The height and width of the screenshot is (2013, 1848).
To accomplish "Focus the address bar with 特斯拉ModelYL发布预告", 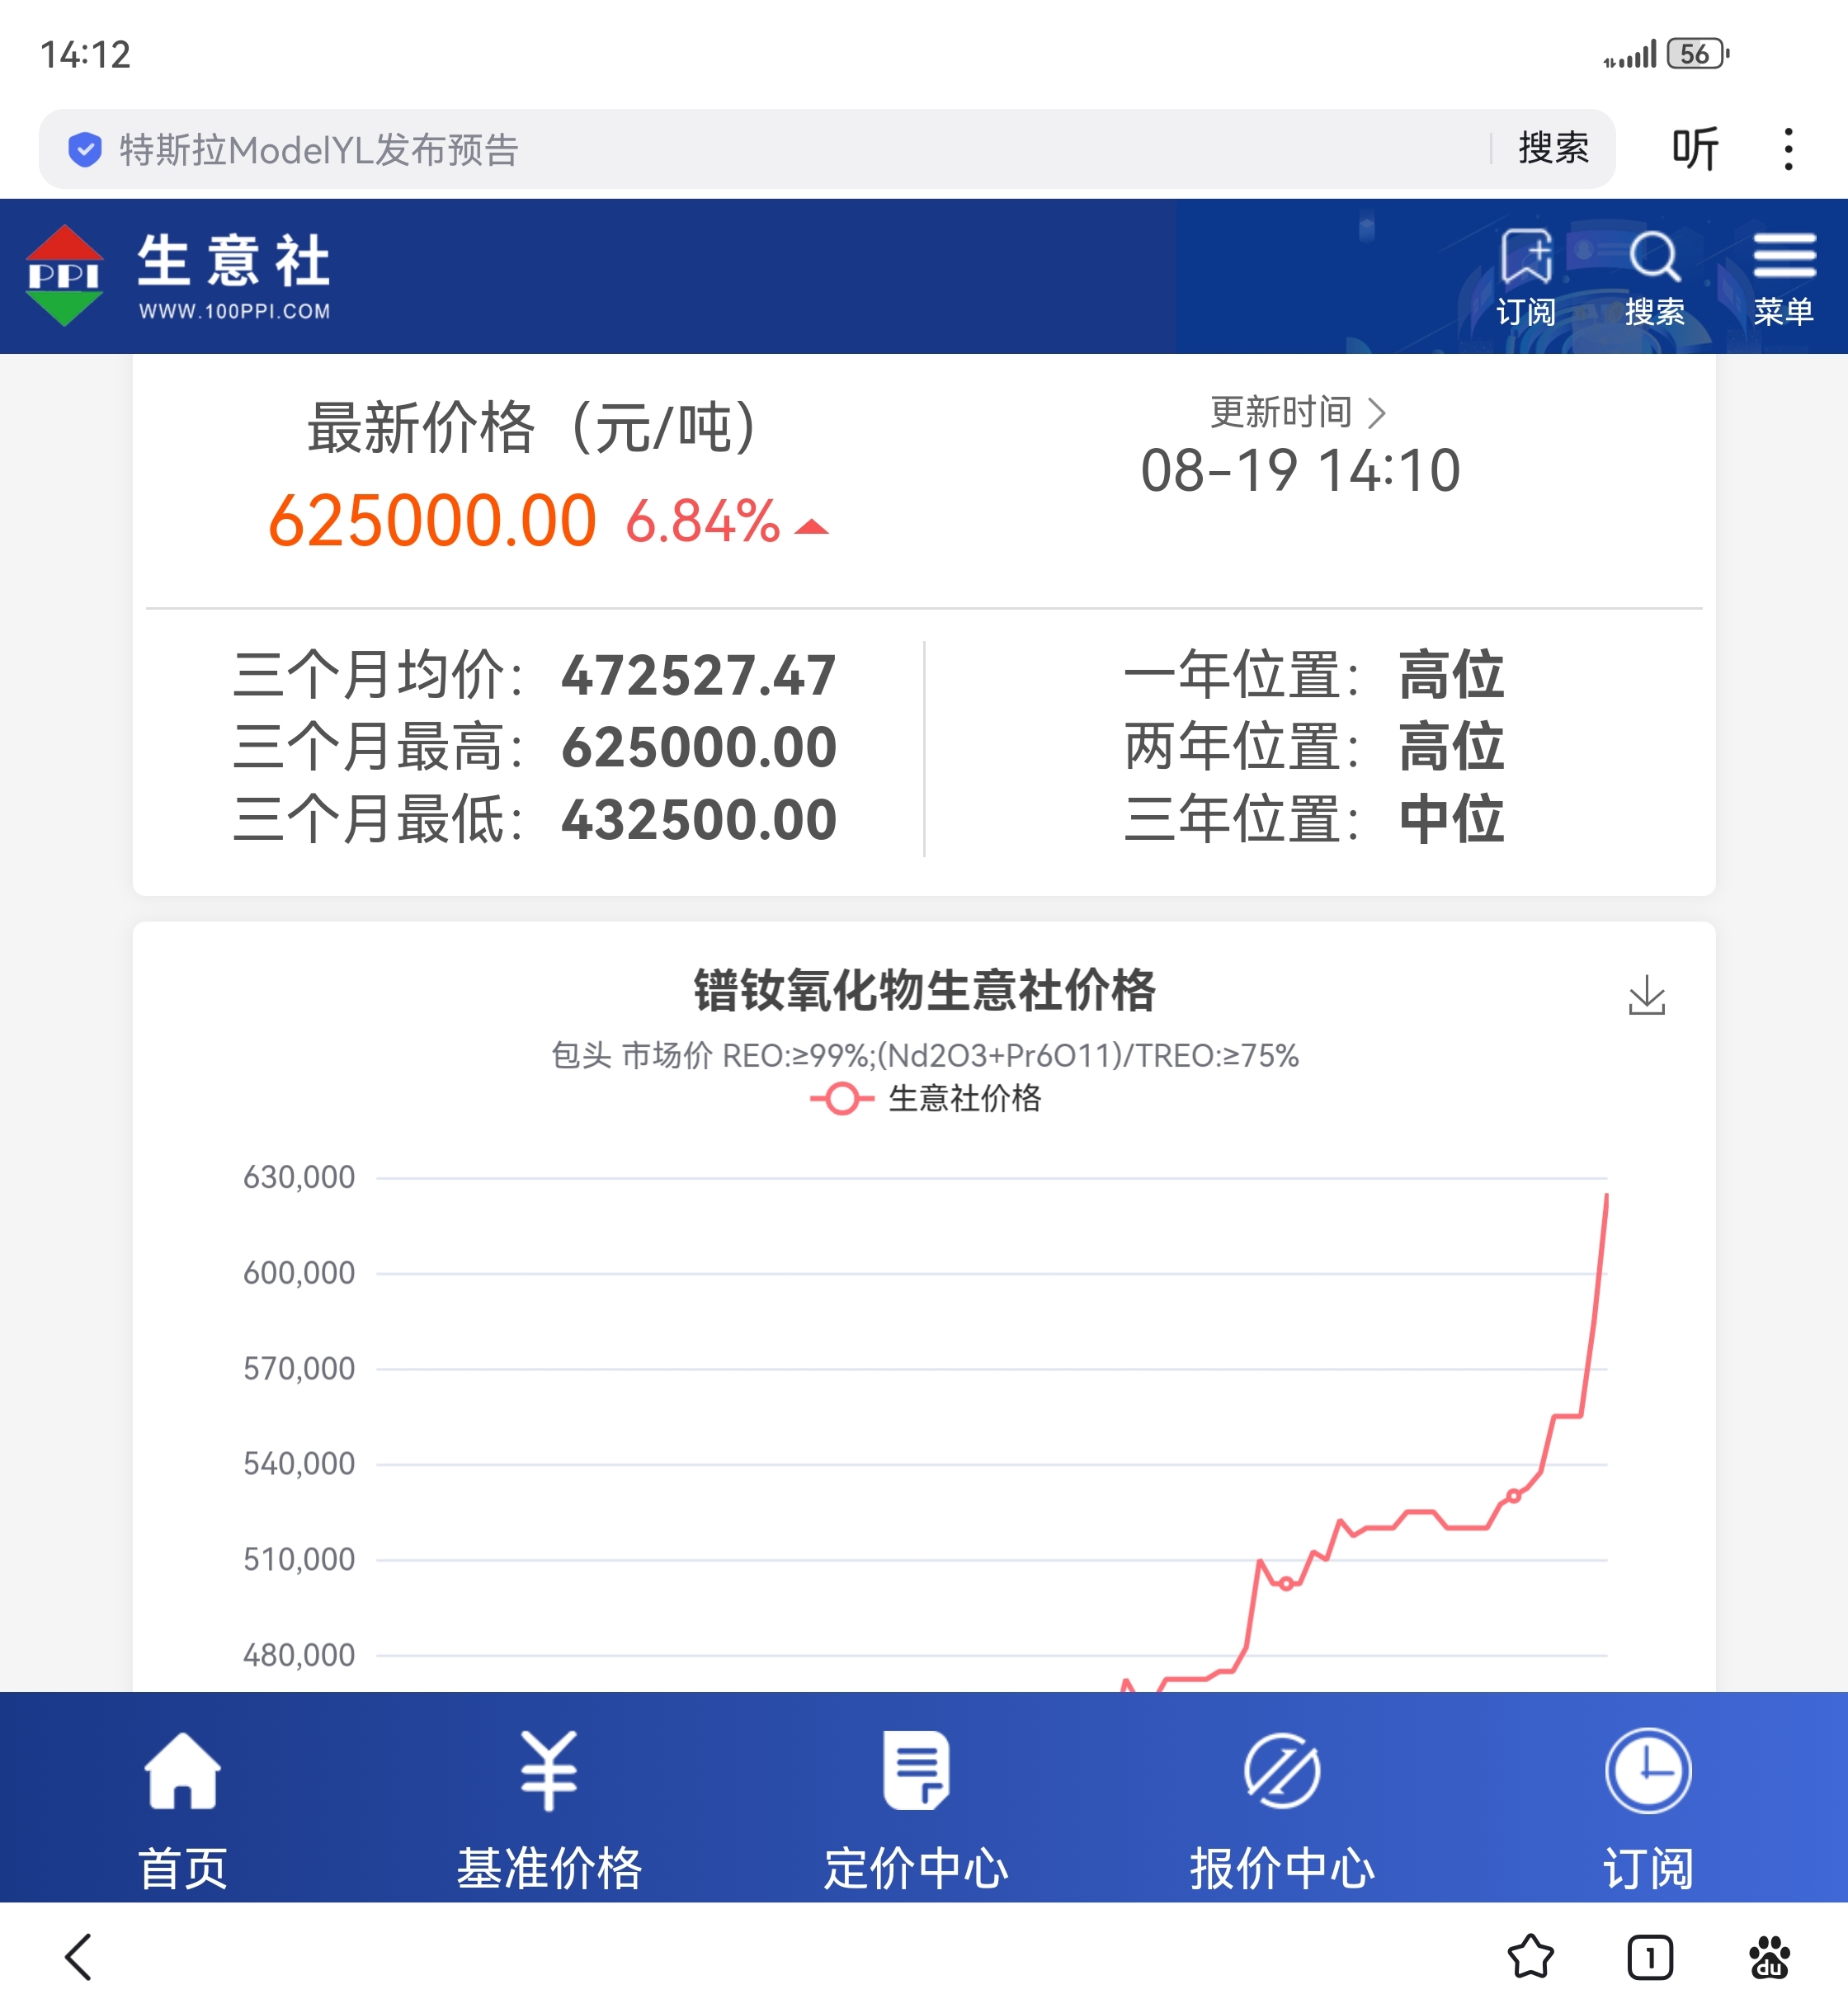I will point(826,149).
